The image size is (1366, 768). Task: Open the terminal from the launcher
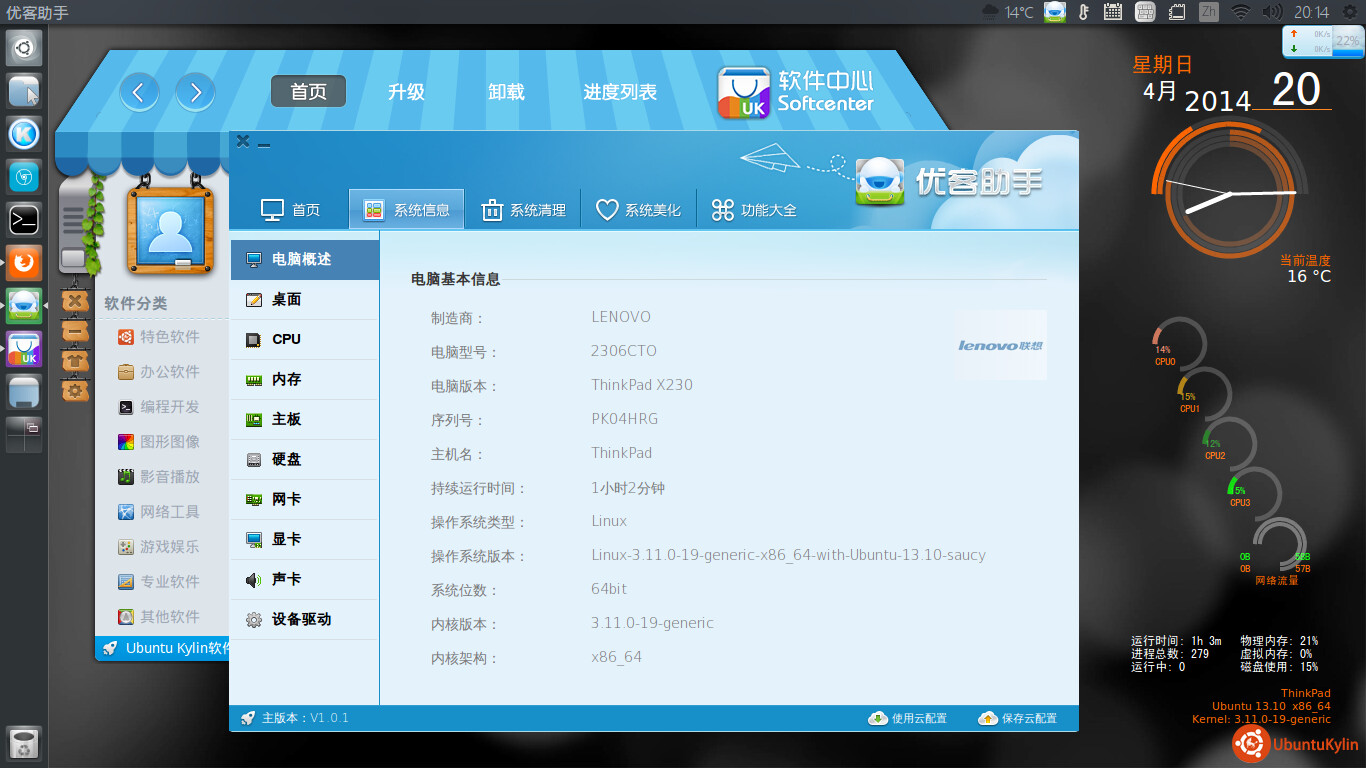pyautogui.click(x=24, y=217)
